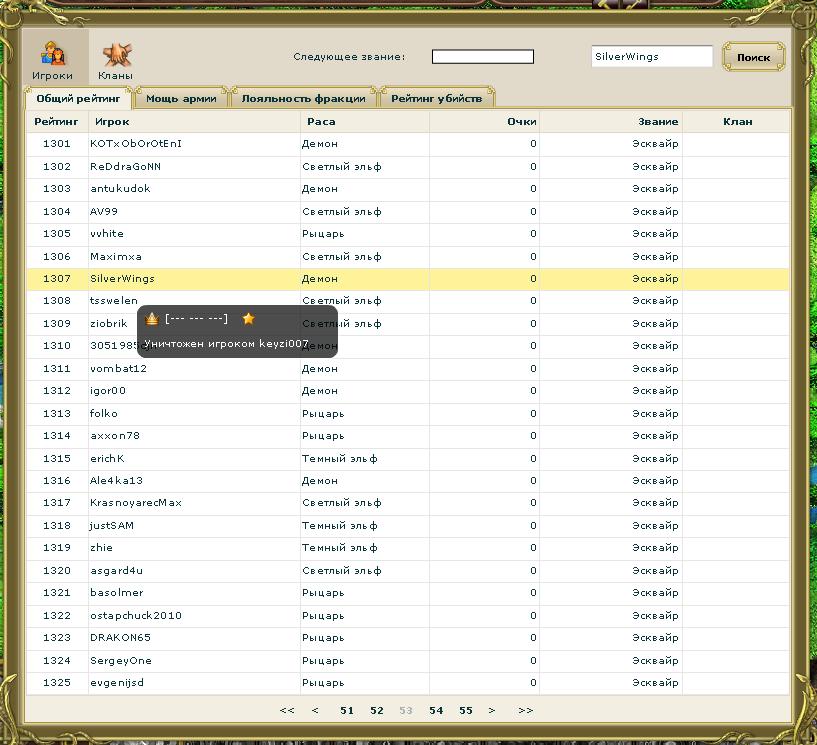The height and width of the screenshot is (745, 817).
Task: Open the Рейтинг убийств tab
Action: 436,98
